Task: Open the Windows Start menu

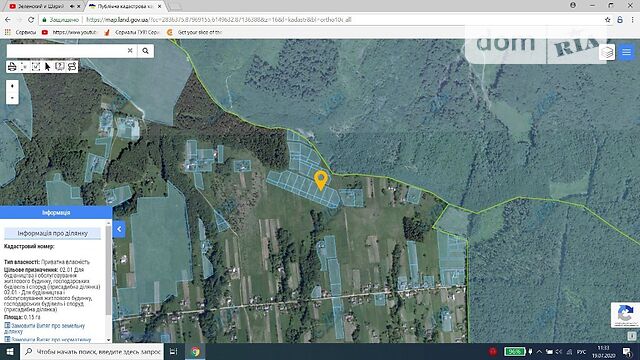Action: pyautogui.click(x=9, y=351)
